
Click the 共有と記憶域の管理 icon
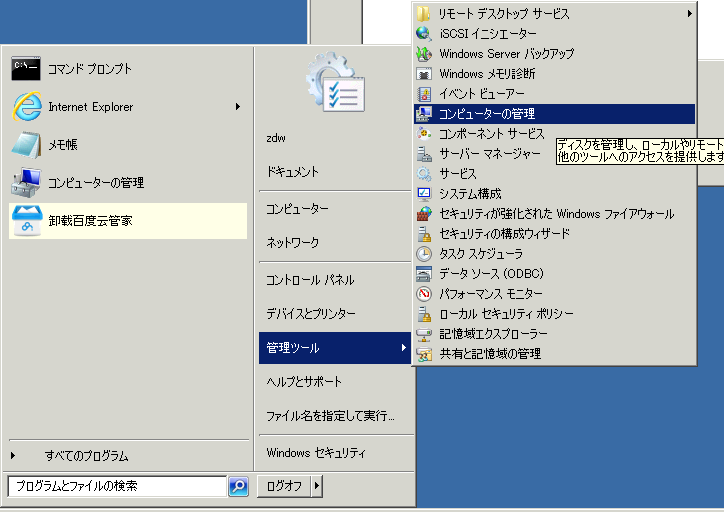point(423,354)
